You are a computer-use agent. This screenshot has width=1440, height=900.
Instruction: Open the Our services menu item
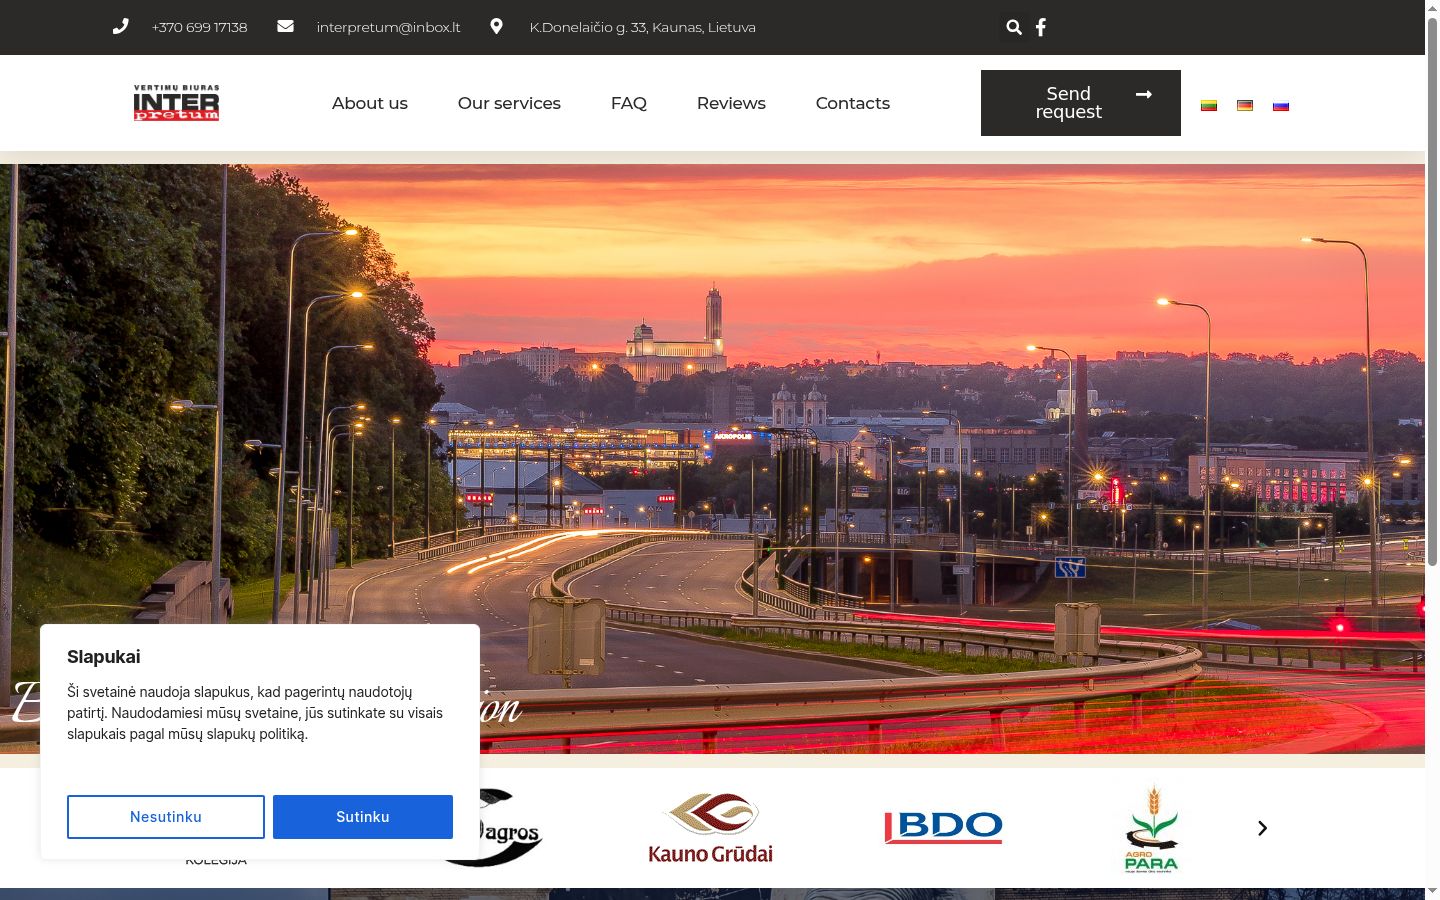tap(509, 103)
